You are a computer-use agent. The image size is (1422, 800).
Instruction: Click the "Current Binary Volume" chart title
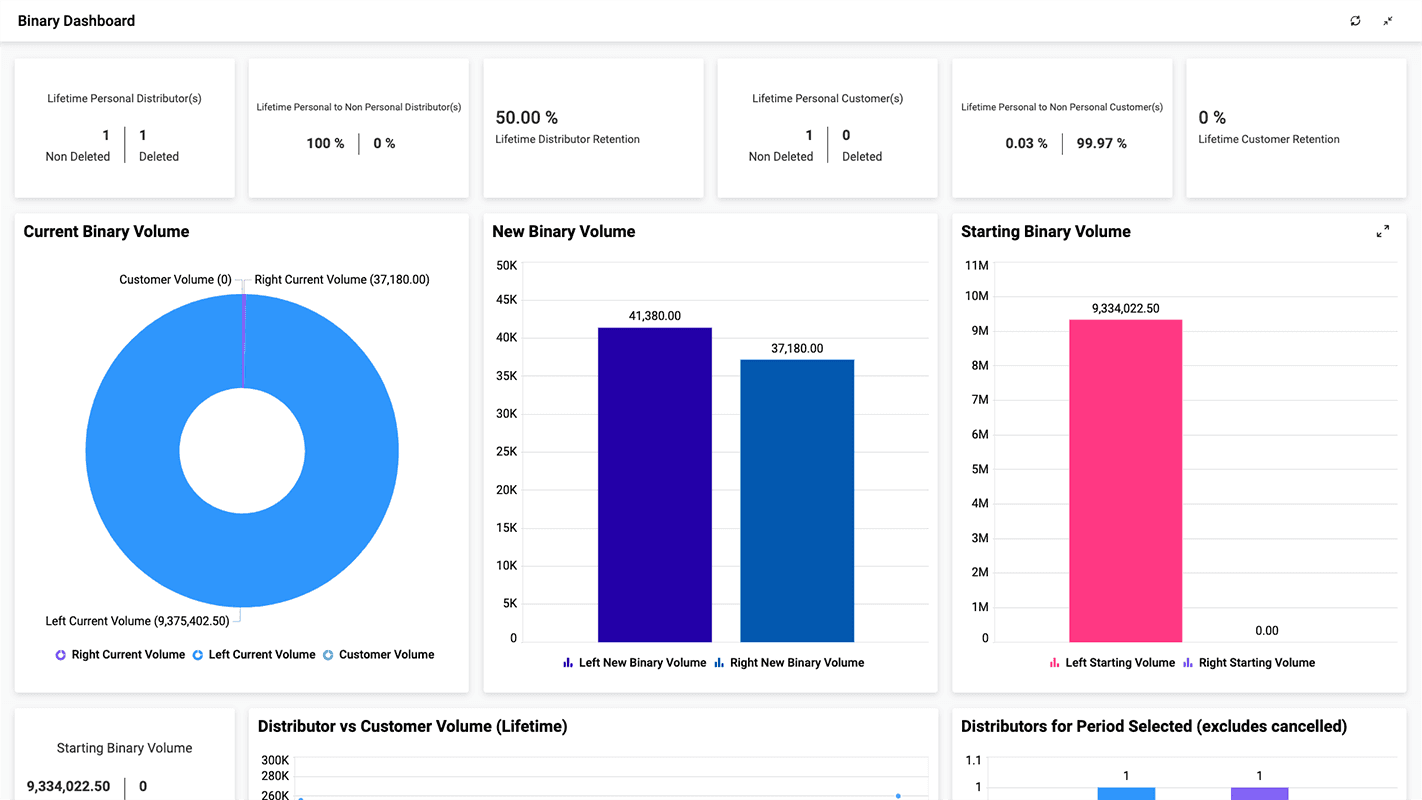pyautogui.click(x=106, y=232)
